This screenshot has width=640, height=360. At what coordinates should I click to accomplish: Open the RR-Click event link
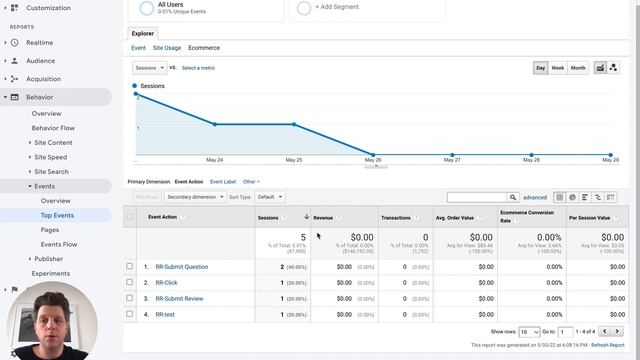[166, 282]
